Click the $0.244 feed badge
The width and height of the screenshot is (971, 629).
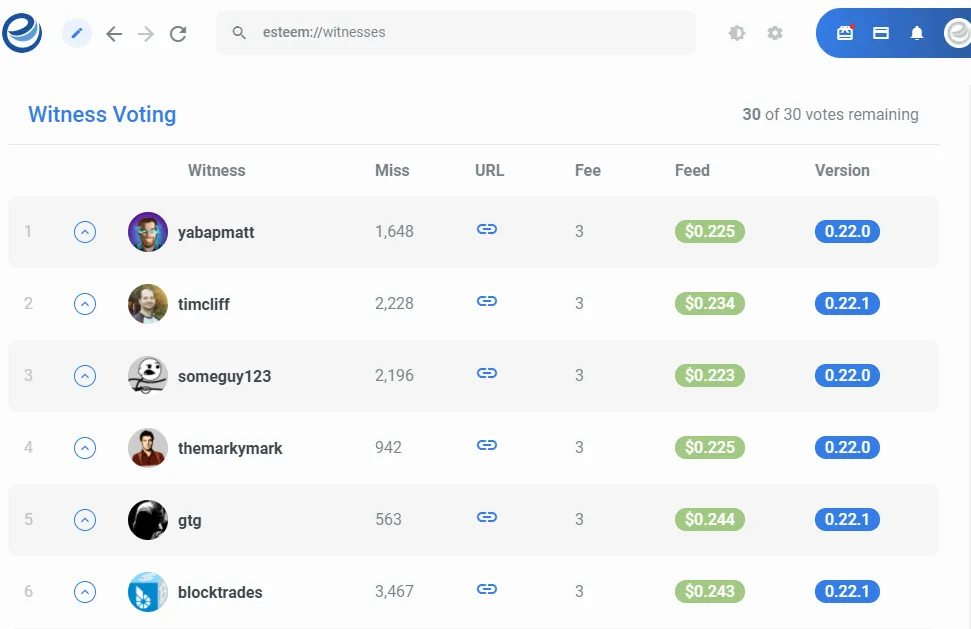[x=710, y=519]
